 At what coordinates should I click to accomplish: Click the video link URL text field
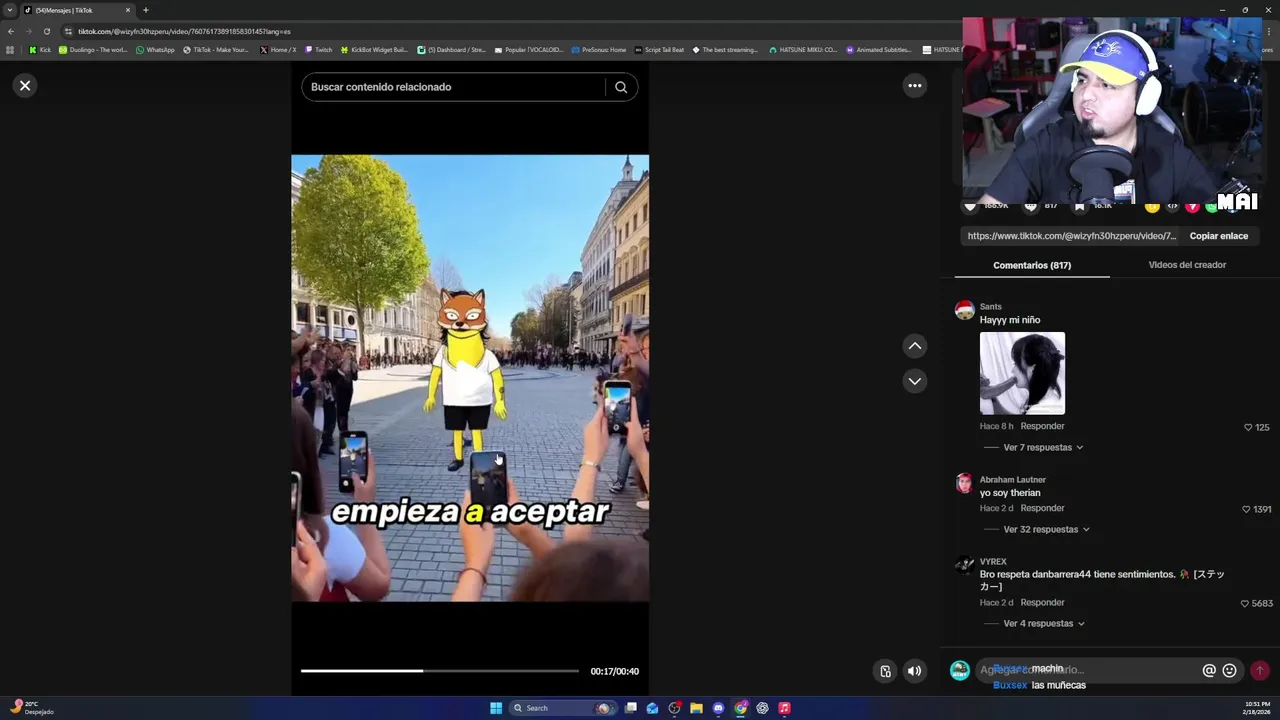tap(1070, 236)
